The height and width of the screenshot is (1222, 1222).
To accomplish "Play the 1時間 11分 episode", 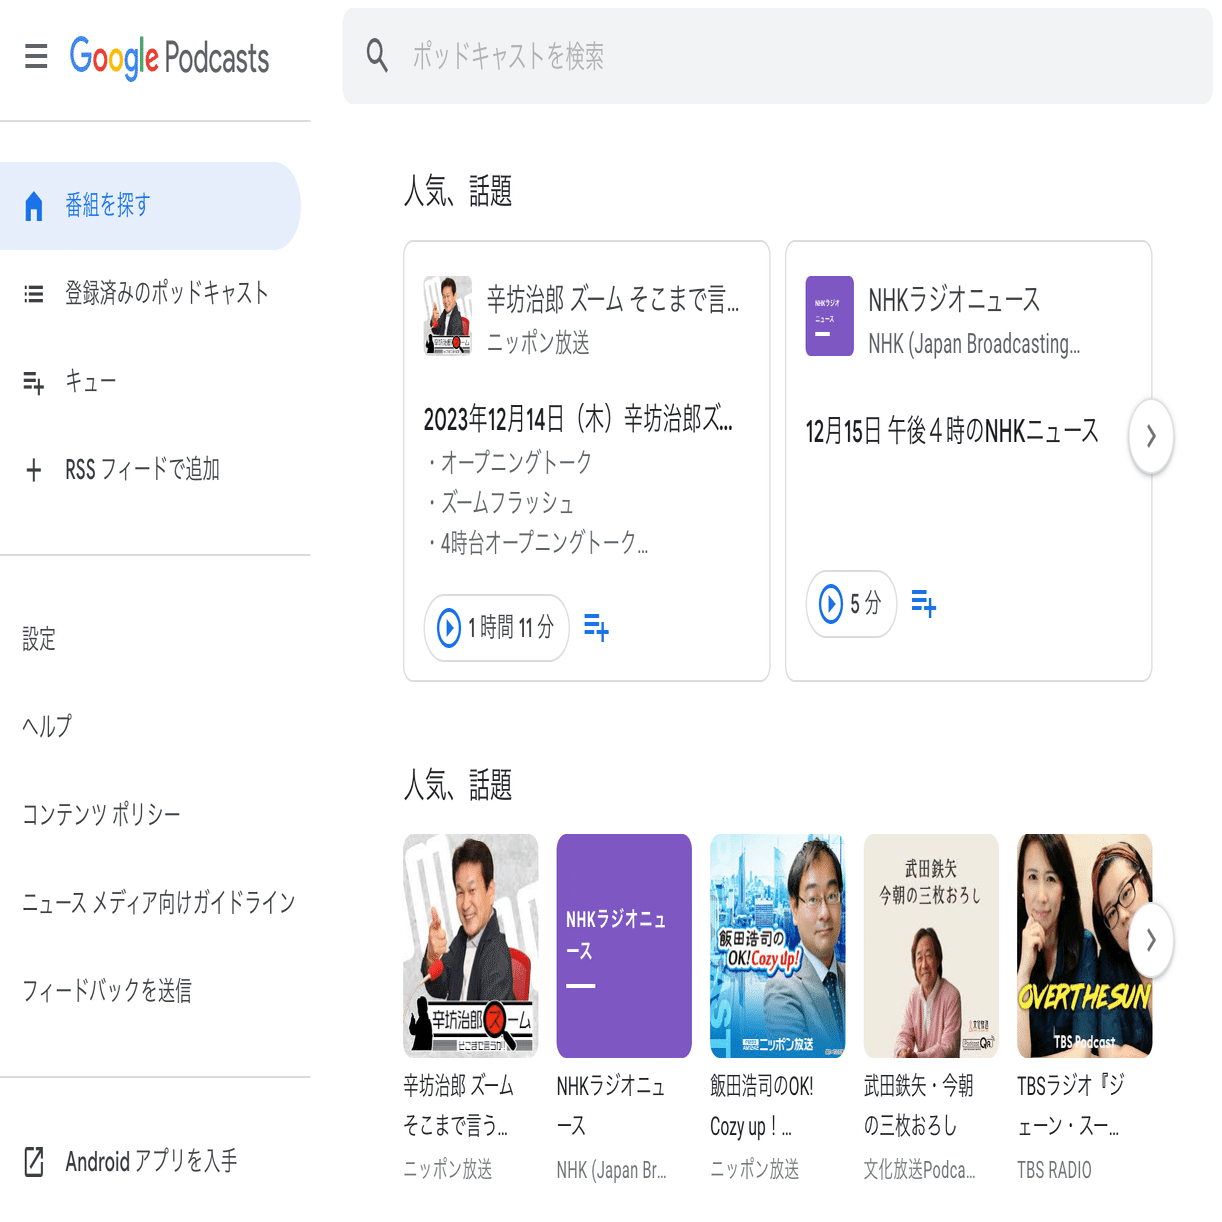I will point(497,628).
